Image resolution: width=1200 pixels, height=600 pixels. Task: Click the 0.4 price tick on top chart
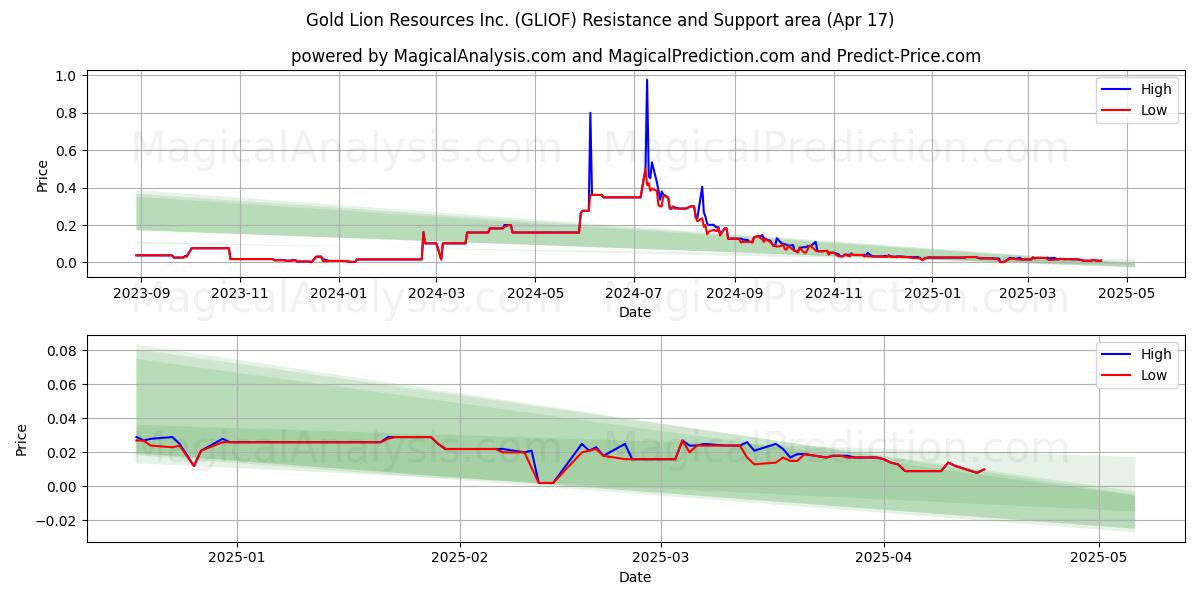pyautogui.click(x=67, y=188)
